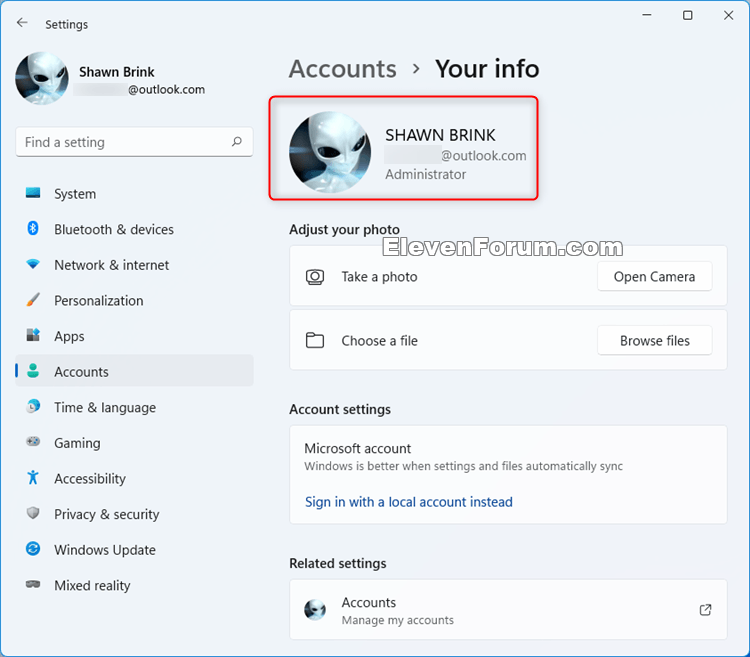Click the Time & language globe icon
The width and height of the screenshot is (750, 657).
(x=33, y=406)
